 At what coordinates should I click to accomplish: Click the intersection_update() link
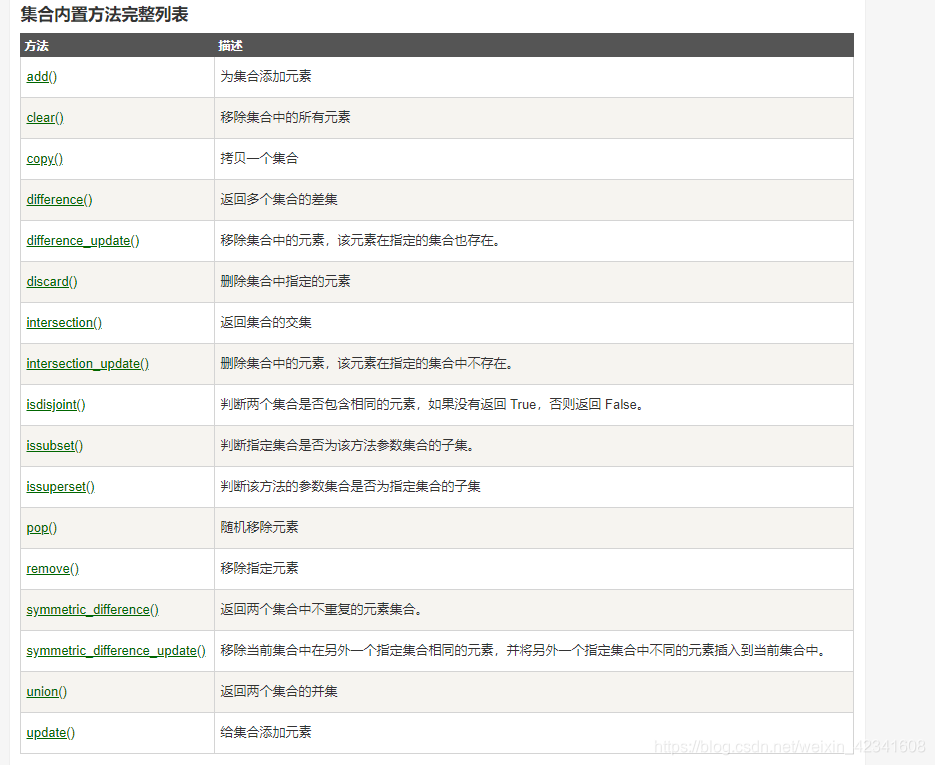[x=88, y=364]
